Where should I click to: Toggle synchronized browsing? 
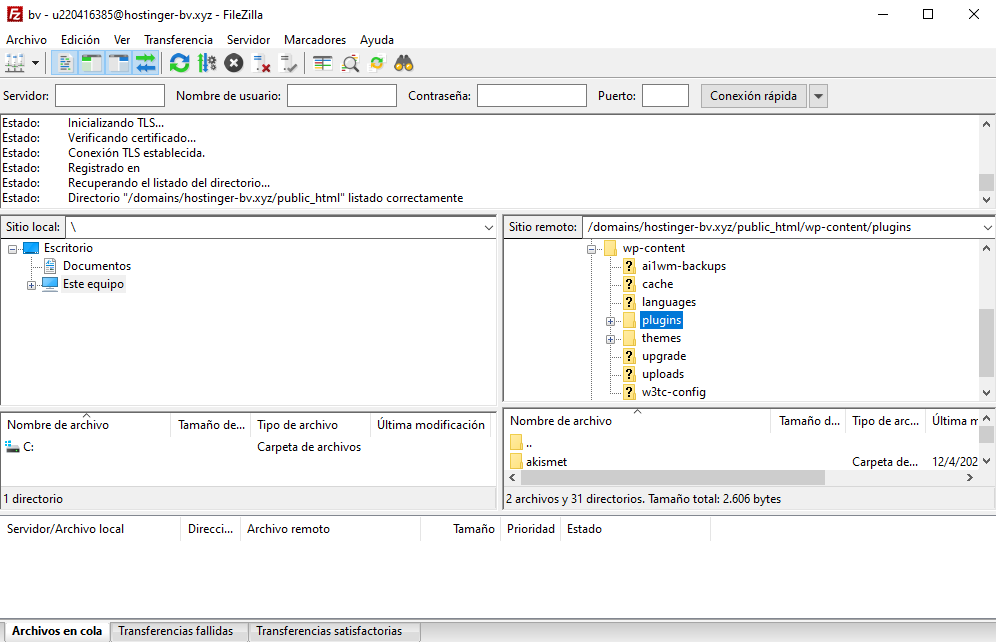click(x=375, y=62)
